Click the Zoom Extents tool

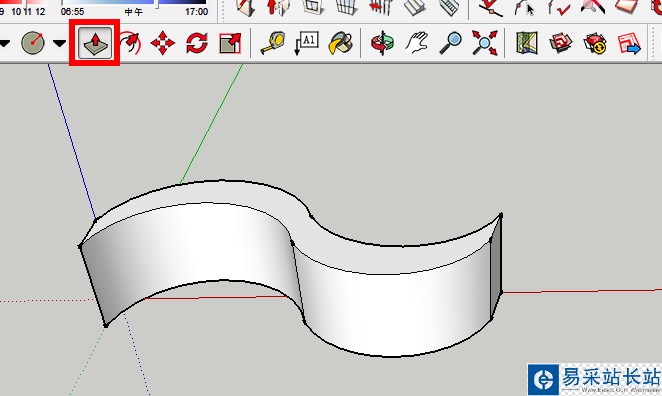[x=485, y=43]
